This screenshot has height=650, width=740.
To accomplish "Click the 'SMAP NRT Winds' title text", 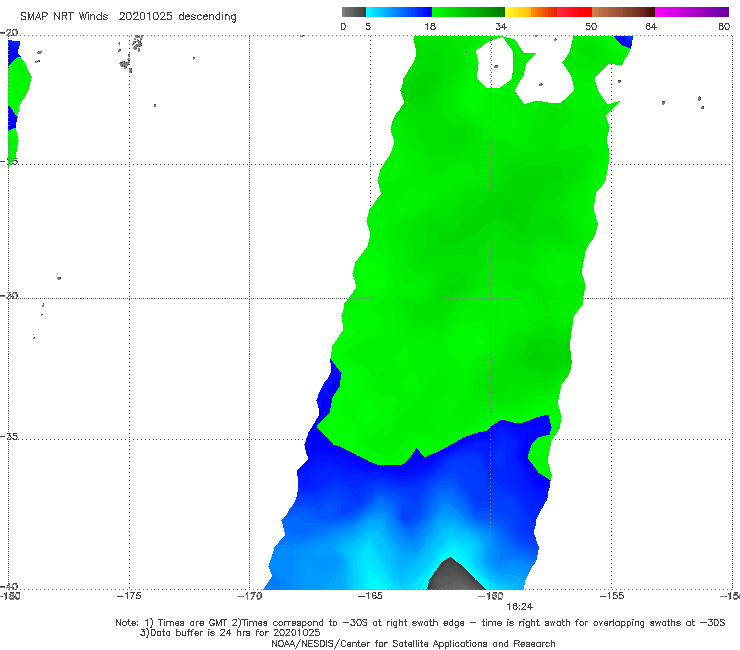I will pyautogui.click(x=64, y=16).
